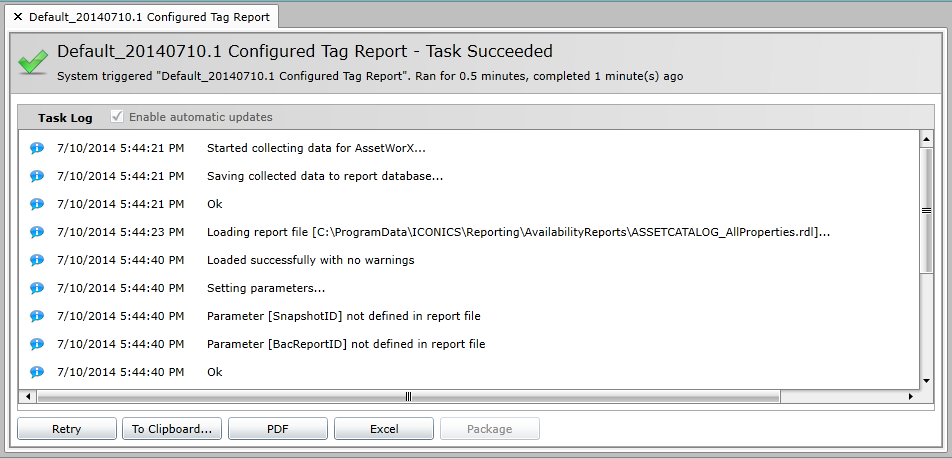The width and height of the screenshot is (952, 459).
Task: Click the vertical scrollbar down arrow
Action: click(x=926, y=381)
